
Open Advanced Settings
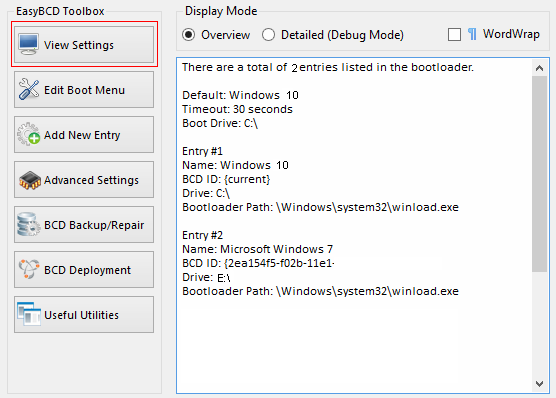coord(84,180)
